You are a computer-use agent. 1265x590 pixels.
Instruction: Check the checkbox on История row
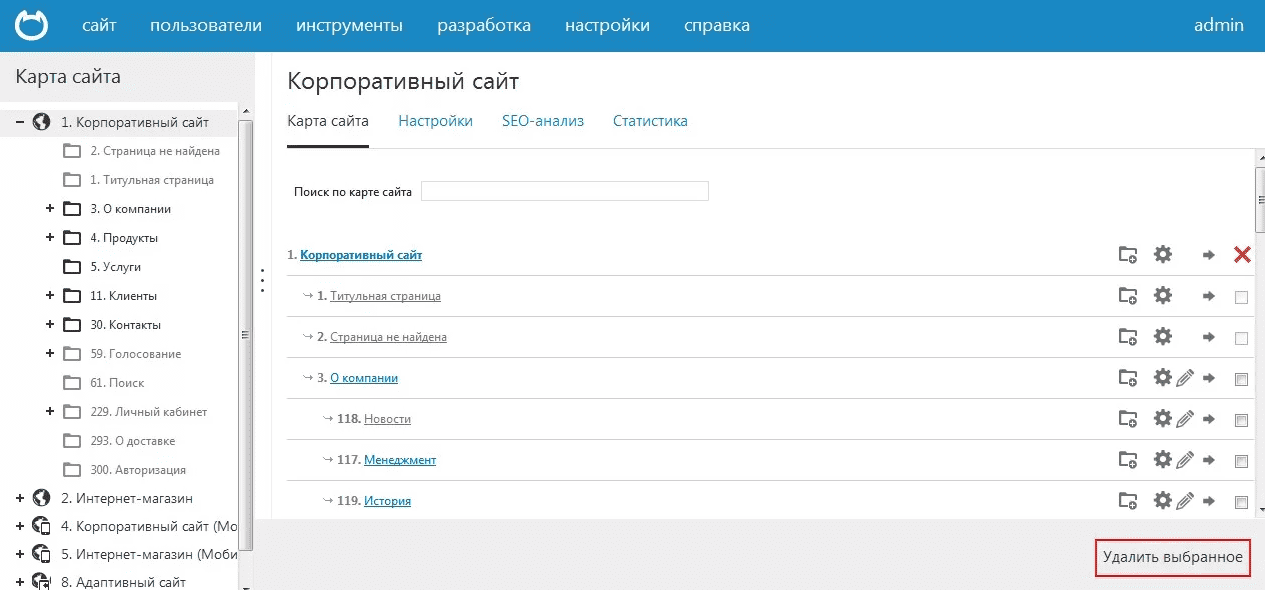pyautogui.click(x=1241, y=500)
